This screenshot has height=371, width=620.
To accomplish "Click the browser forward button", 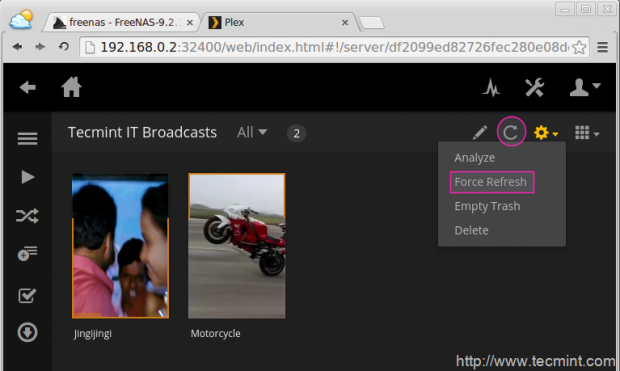I will pyautogui.click(x=40, y=47).
